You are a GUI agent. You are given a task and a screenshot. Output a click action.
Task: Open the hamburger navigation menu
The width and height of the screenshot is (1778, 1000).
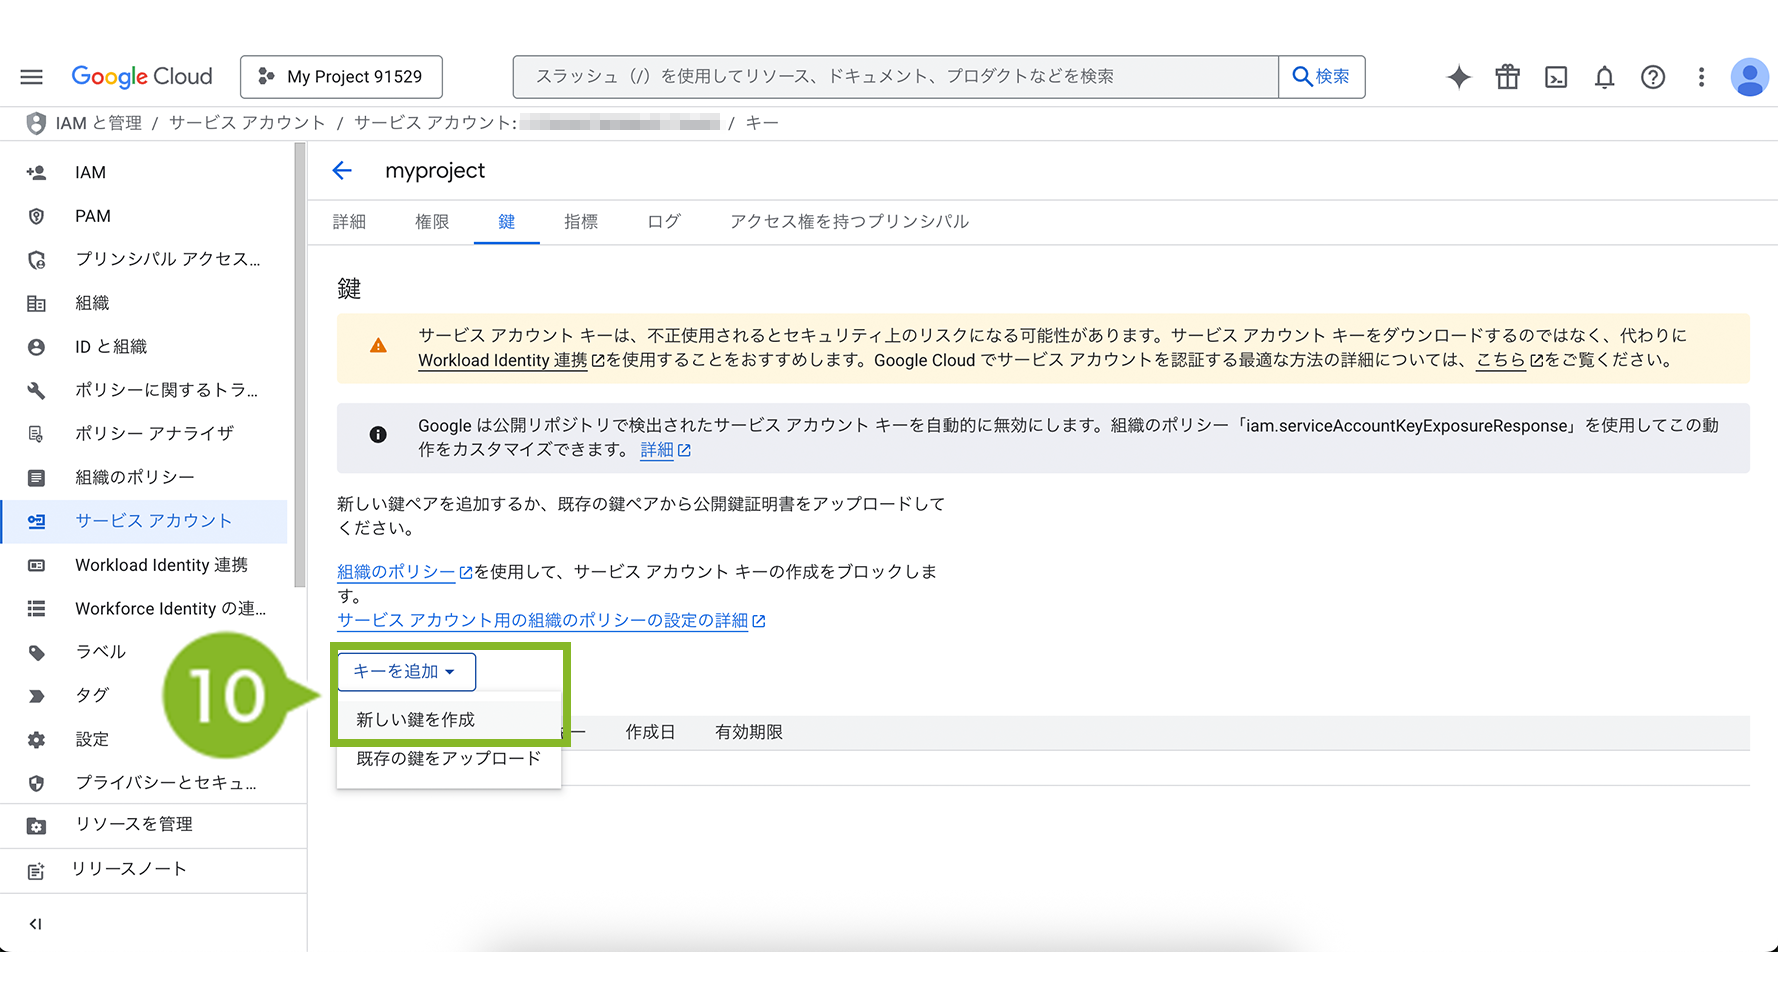32,77
